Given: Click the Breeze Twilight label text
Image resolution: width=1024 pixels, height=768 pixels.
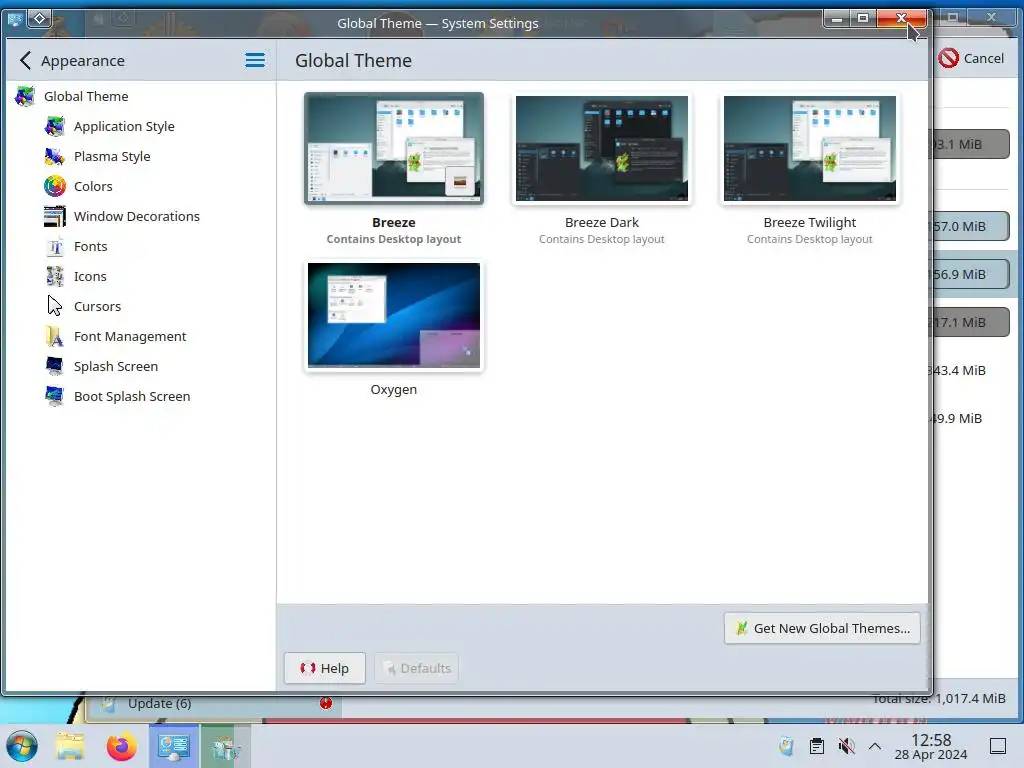Looking at the screenshot, I should coord(810,223).
